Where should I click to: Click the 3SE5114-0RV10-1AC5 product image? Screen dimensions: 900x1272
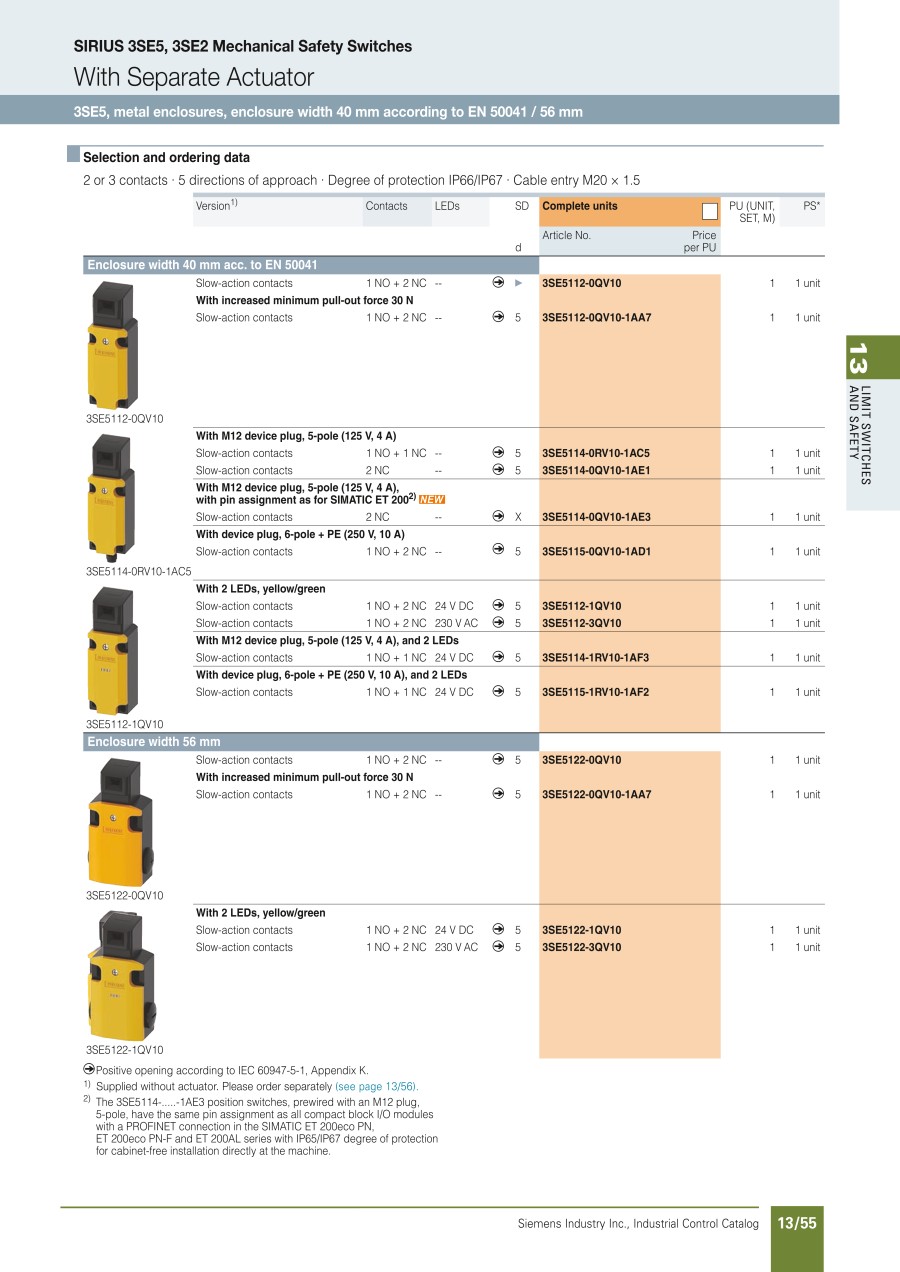coord(115,500)
